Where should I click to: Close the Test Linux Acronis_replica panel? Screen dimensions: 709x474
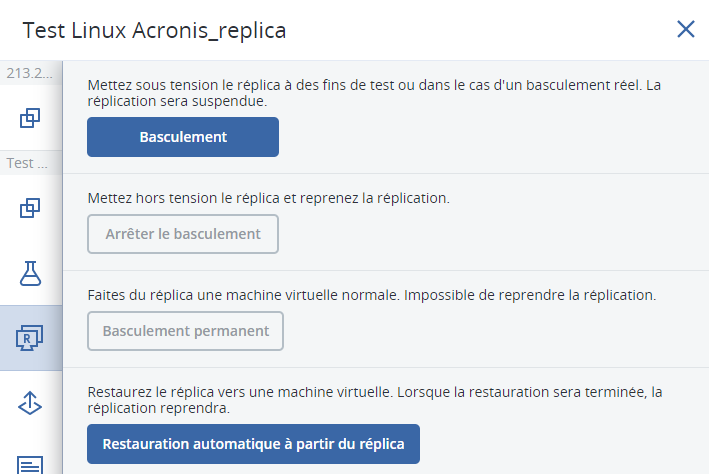click(685, 29)
